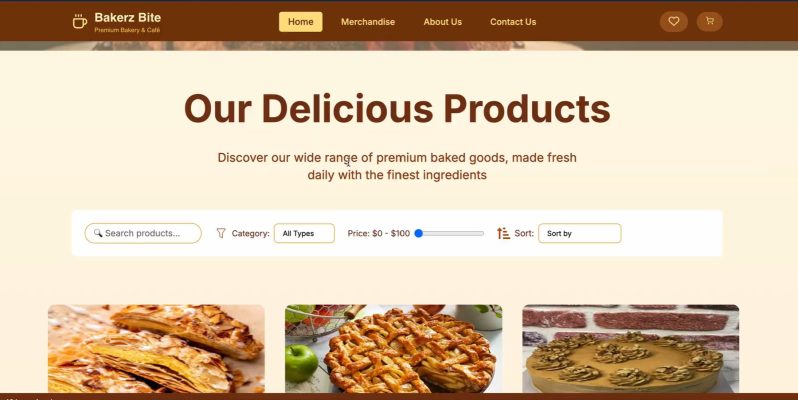798x400 pixels.
Task: Click the price slider track
Action: (449, 233)
